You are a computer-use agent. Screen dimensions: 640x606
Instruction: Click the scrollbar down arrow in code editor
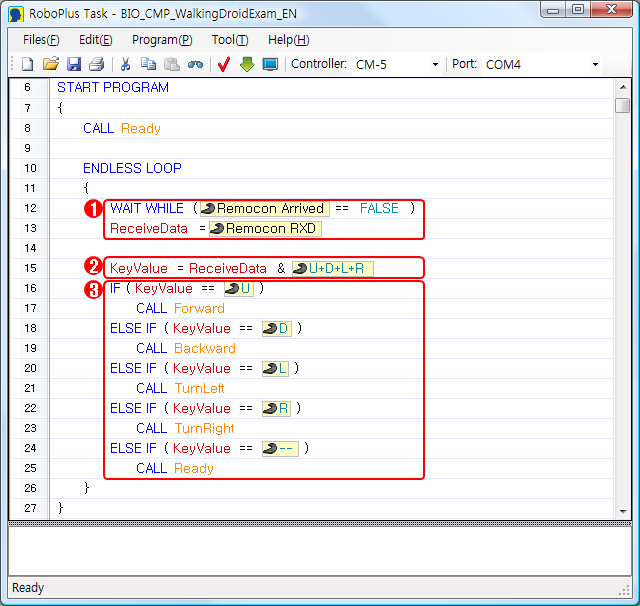click(622, 511)
